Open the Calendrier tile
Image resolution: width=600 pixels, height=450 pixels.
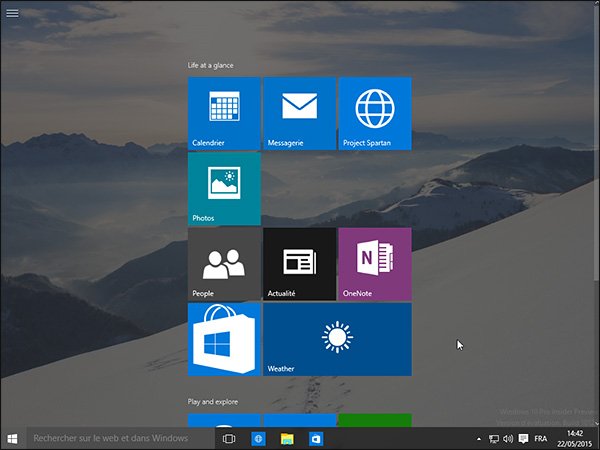pyautogui.click(x=224, y=113)
